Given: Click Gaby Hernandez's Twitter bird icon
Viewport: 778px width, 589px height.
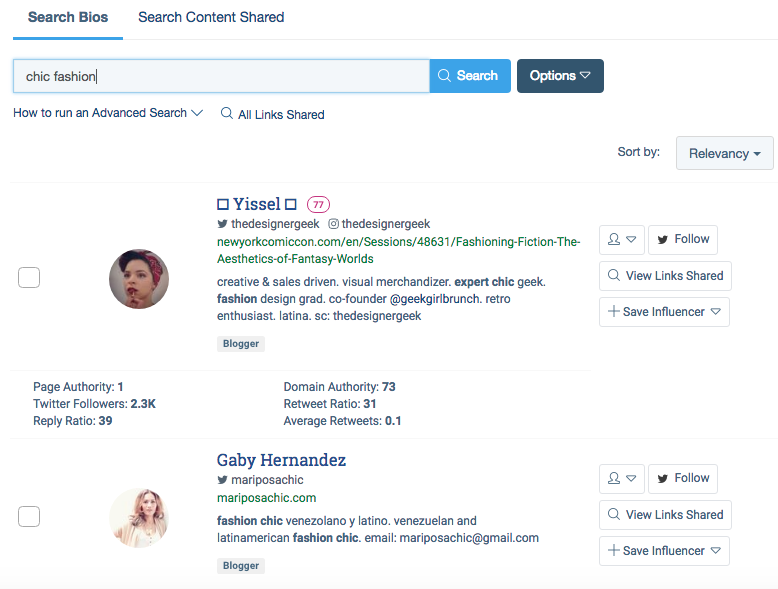Looking at the screenshot, I should pyautogui.click(x=222, y=480).
